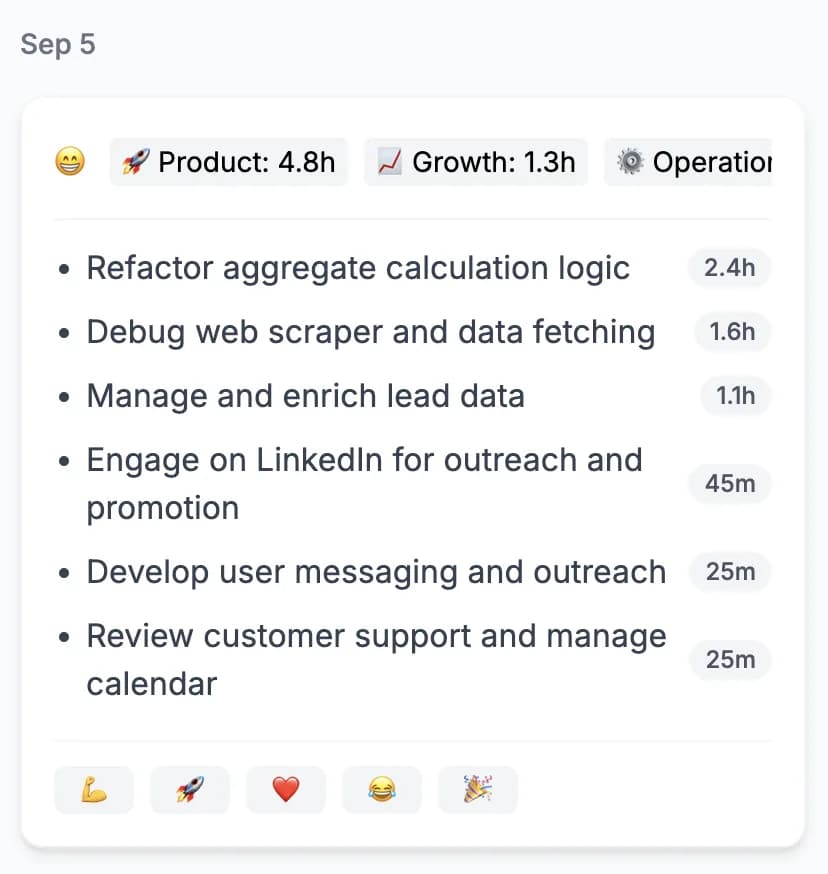Click the Sep 5 date label

click(x=57, y=44)
